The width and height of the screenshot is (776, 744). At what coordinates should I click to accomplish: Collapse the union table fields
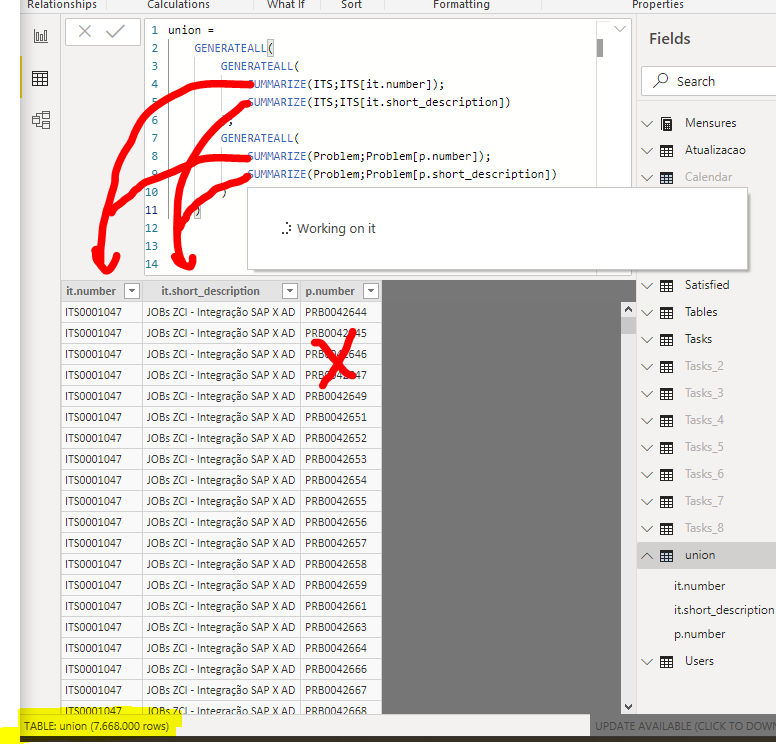pos(647,556)
